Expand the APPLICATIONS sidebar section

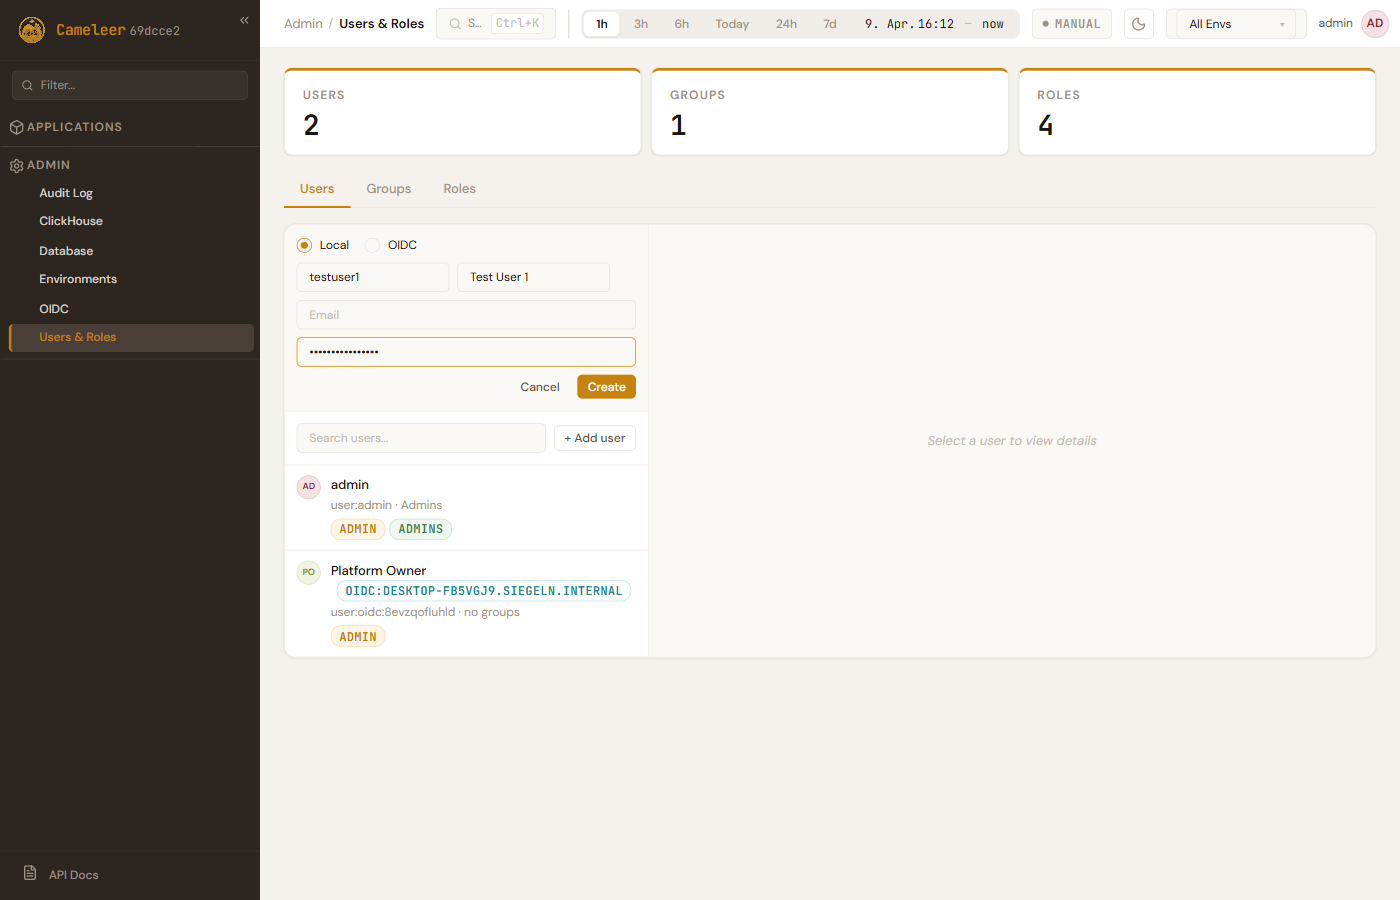[75, 127]
